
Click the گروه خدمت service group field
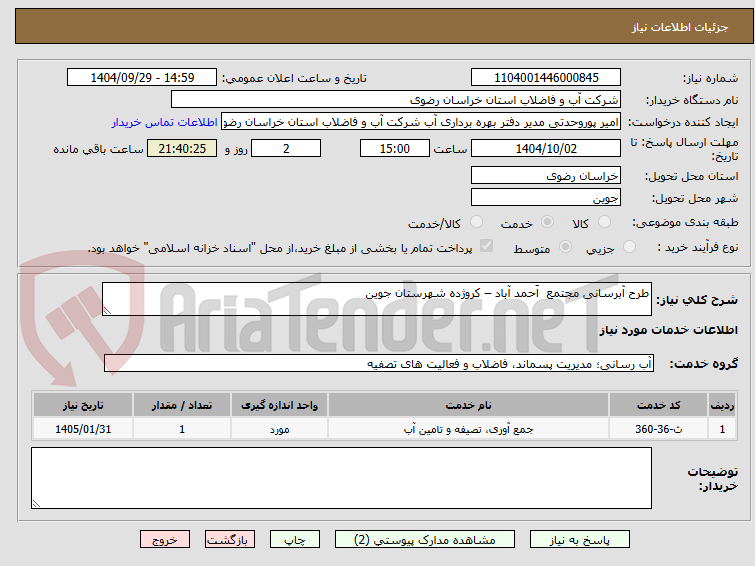[x=378, y=364]
